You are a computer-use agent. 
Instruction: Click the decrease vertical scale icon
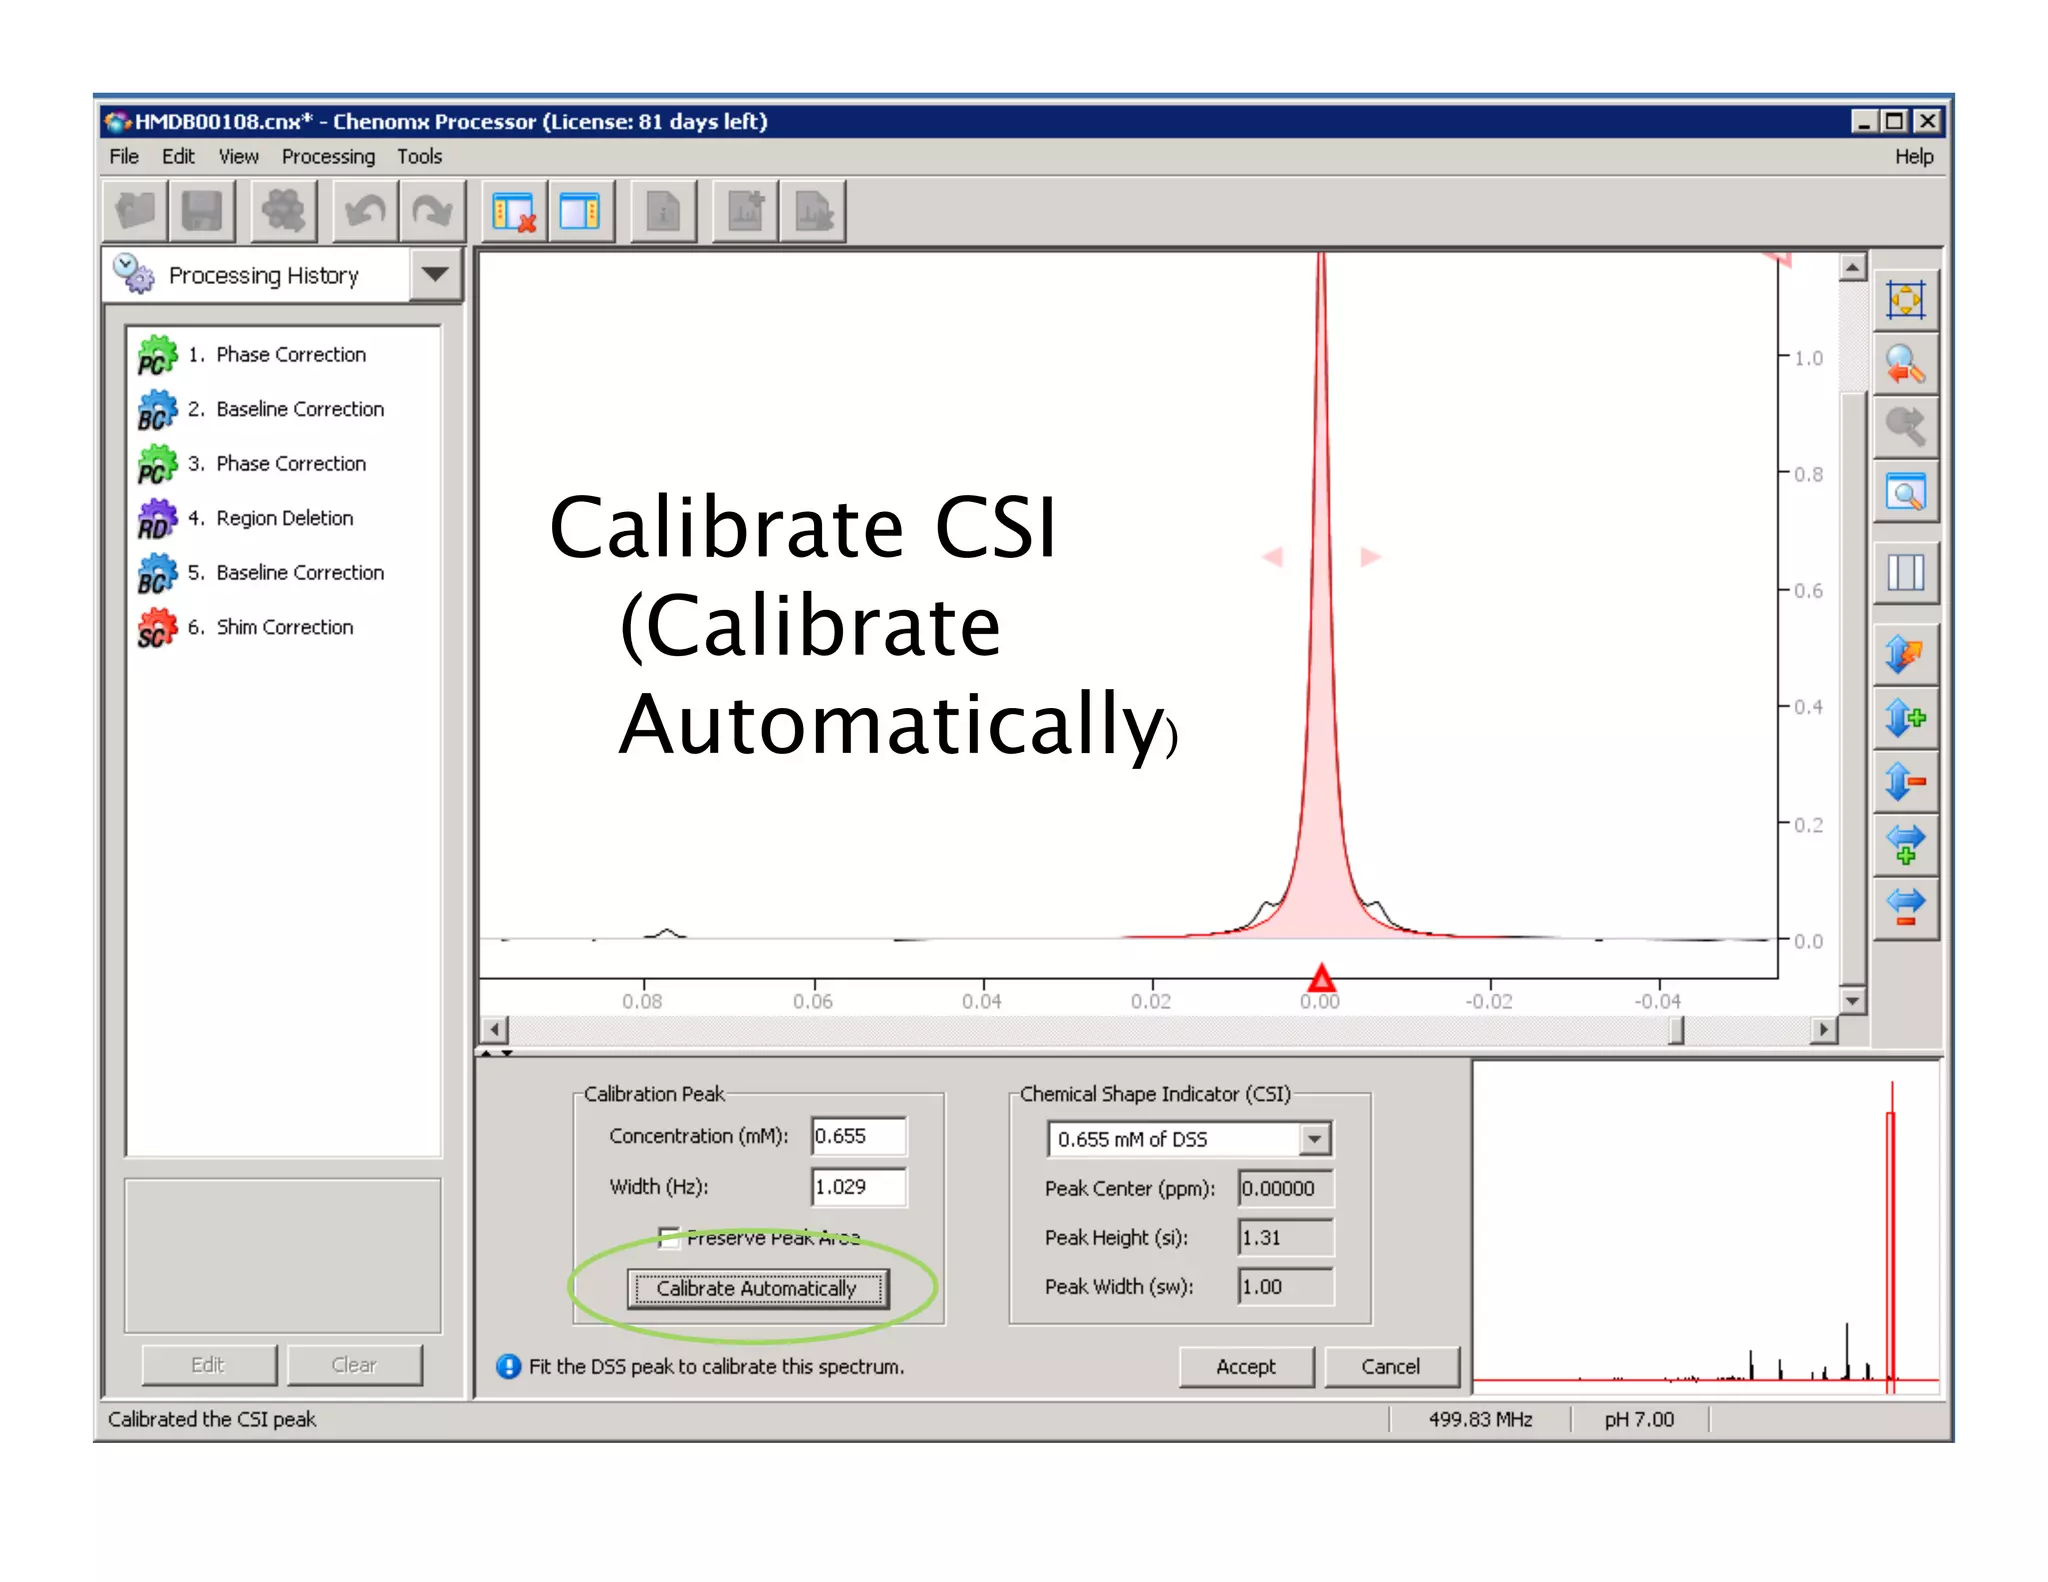tap(1905, 781)
